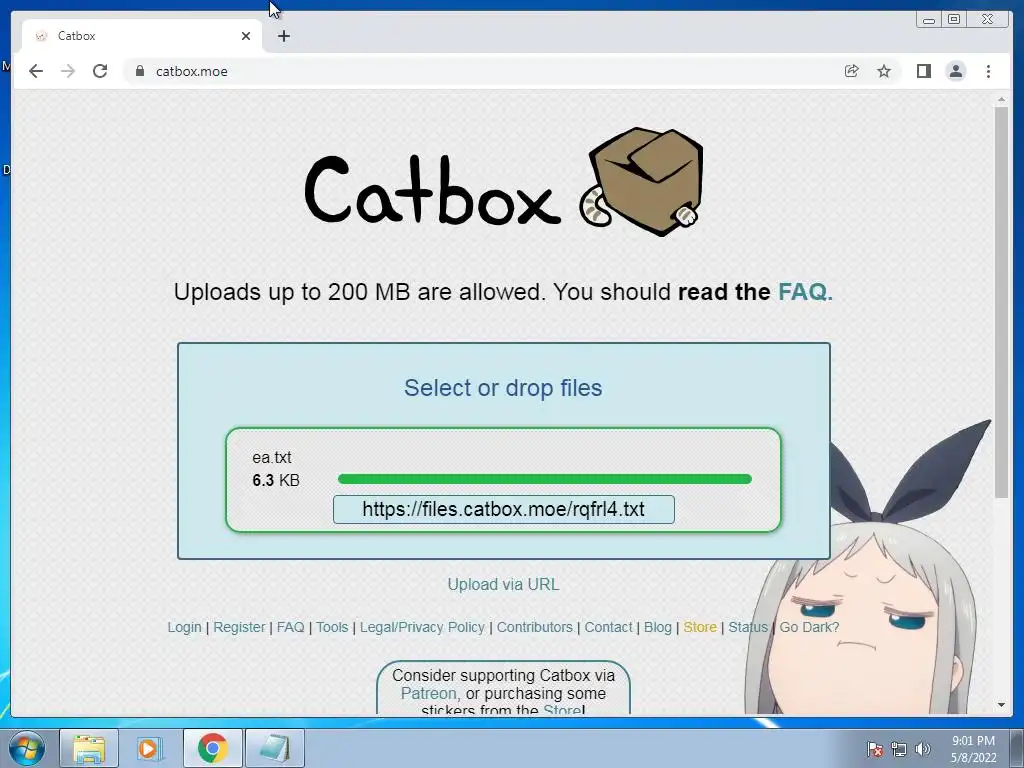Open Windows Explorer from the taskbar
Viewport: 1024px width, 768px height.
[89, 748]
